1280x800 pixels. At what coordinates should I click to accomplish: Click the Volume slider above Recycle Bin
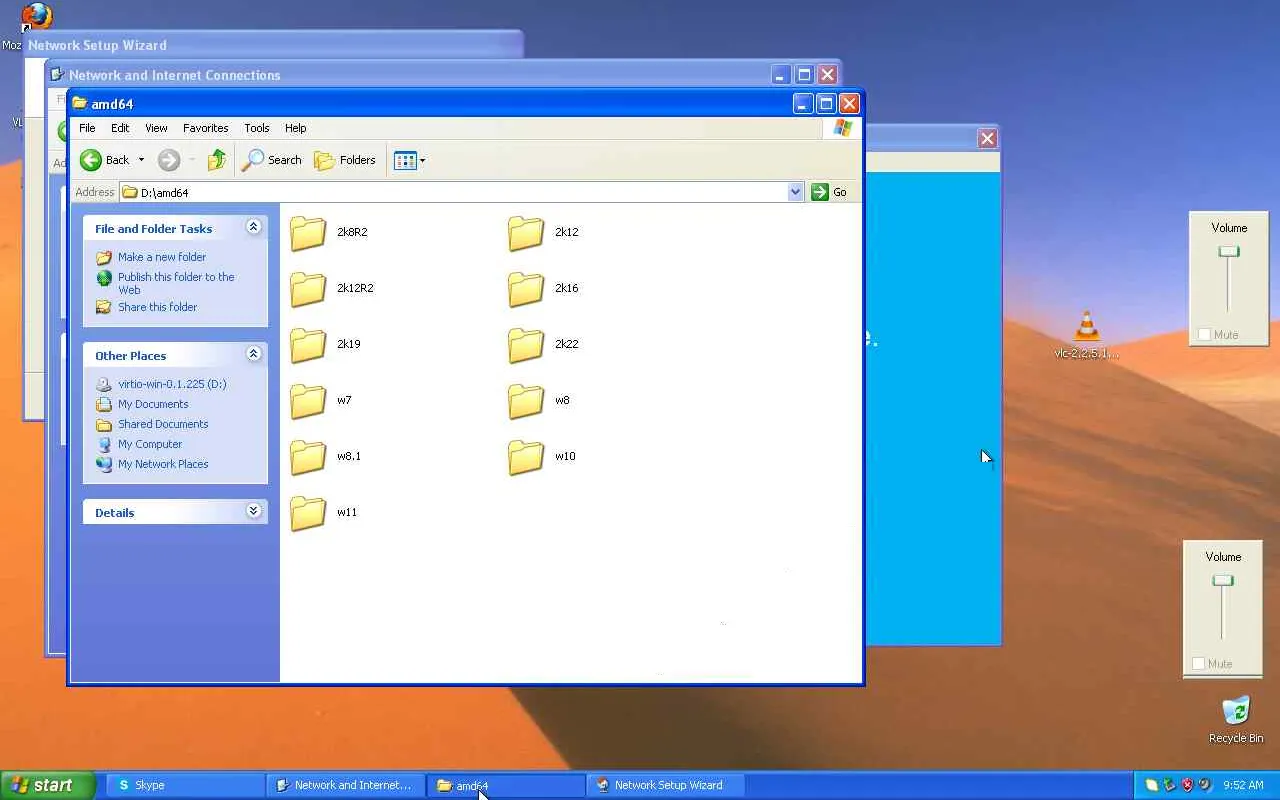coord(1223,581)
